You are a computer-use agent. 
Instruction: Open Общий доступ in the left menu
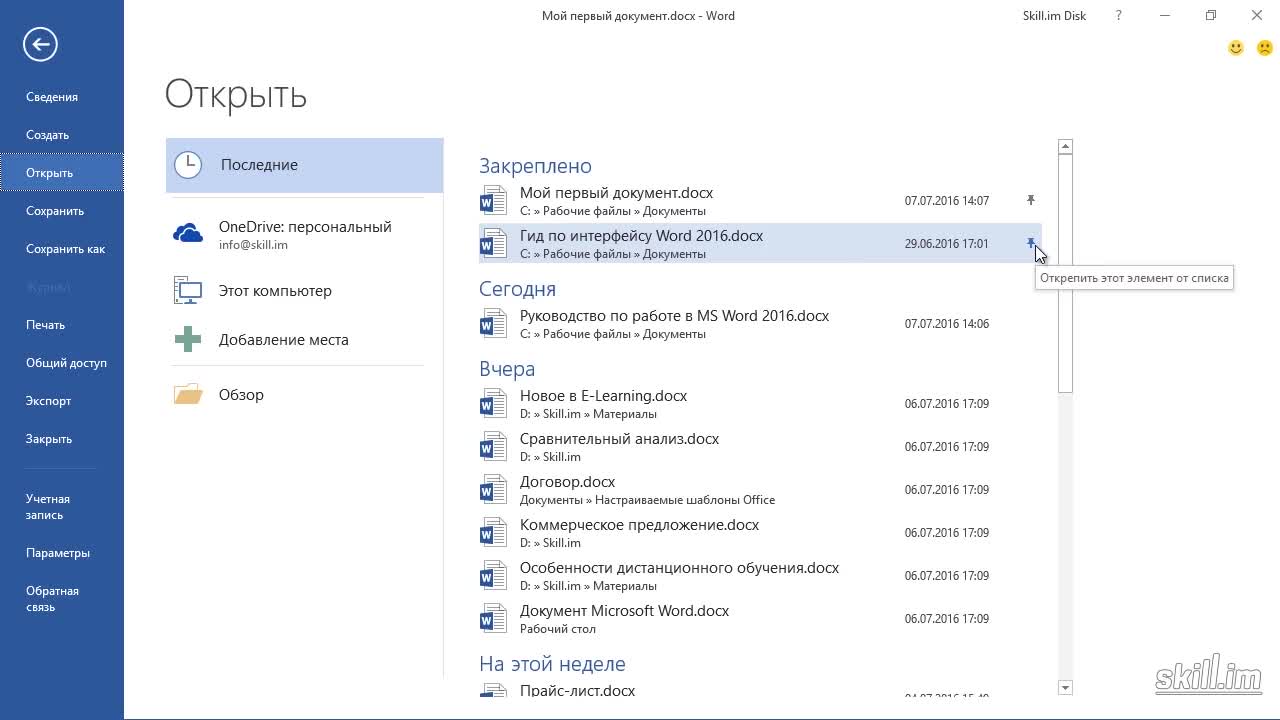(x=62, y=363)
